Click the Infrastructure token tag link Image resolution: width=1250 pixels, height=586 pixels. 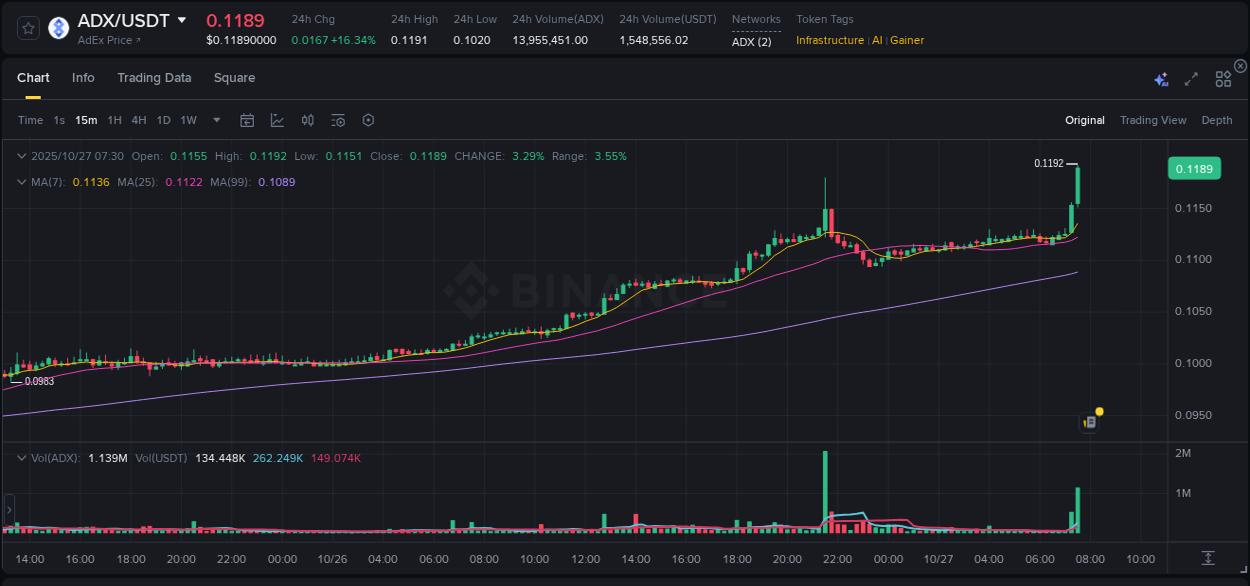831,40
